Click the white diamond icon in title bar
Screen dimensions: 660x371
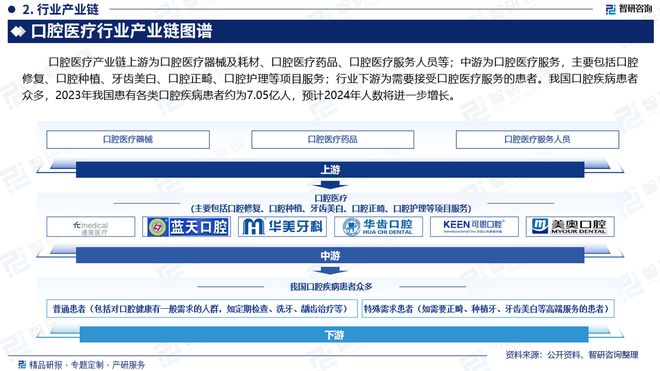pyautogui.click(x=18, y=31)
